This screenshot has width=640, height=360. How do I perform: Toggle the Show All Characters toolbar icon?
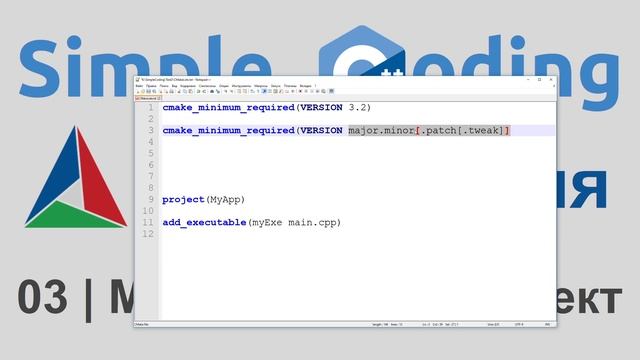(x=258, y=91)
